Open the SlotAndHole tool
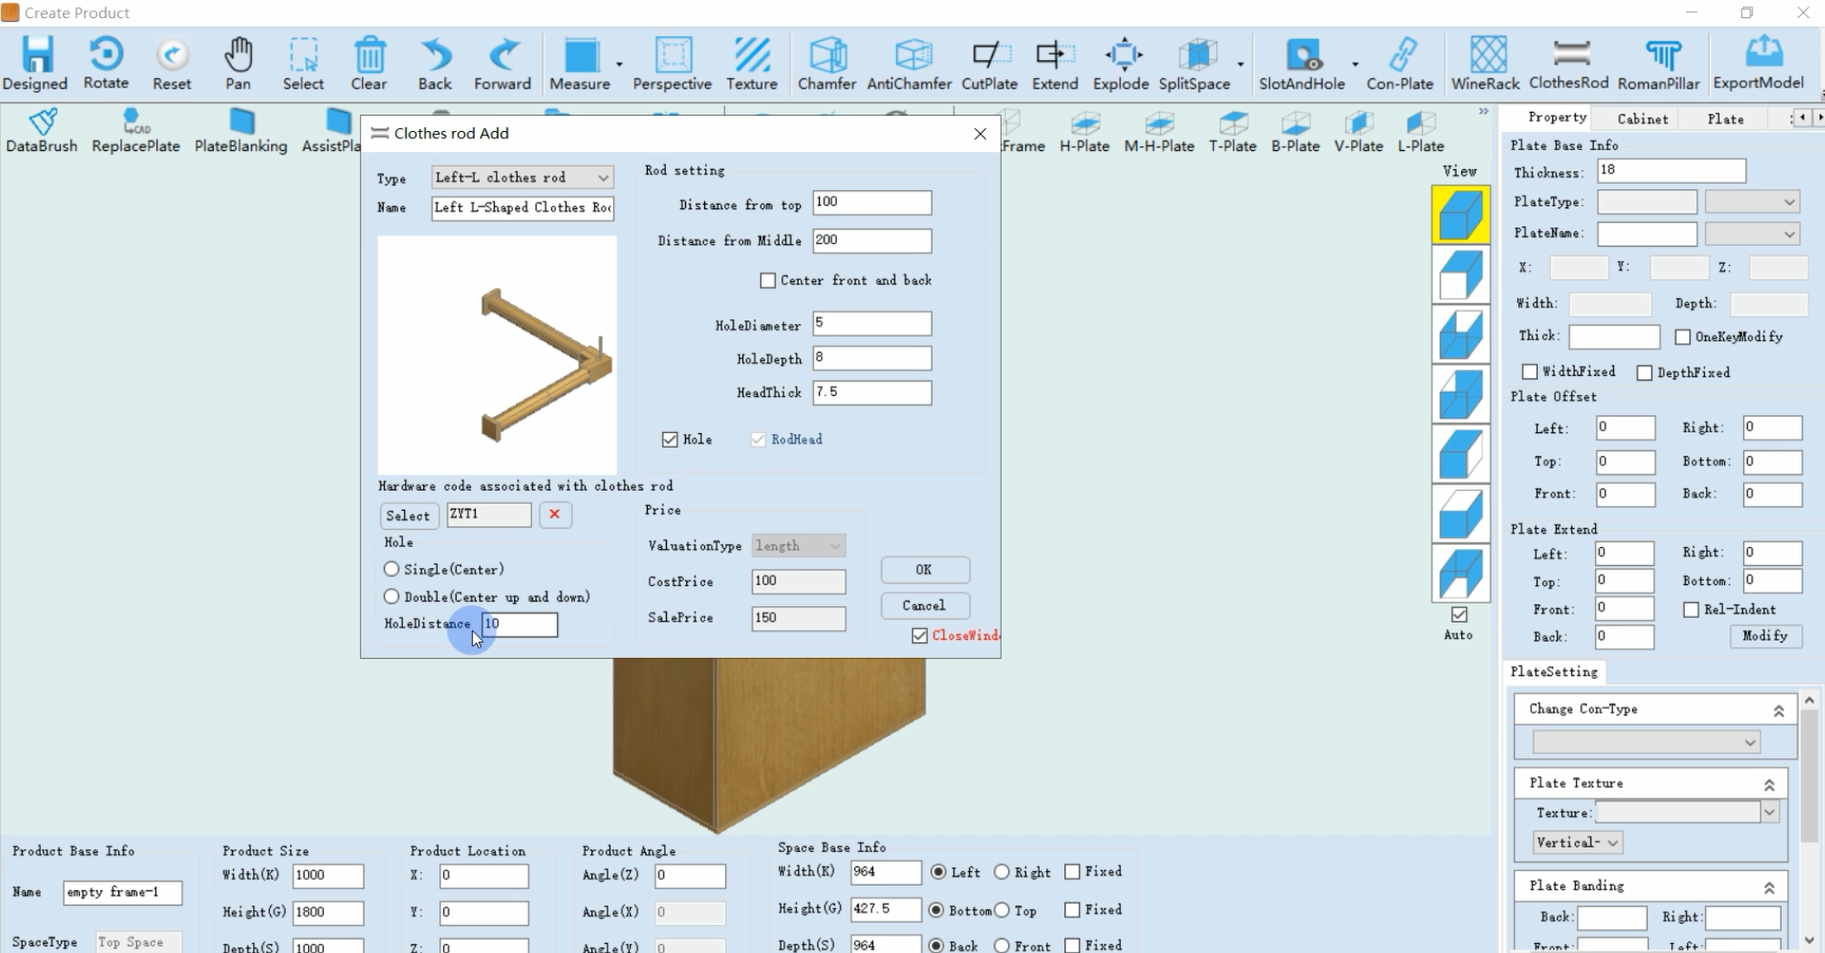This screenshot has height=953, width=1825. (x=1302, y=63)
